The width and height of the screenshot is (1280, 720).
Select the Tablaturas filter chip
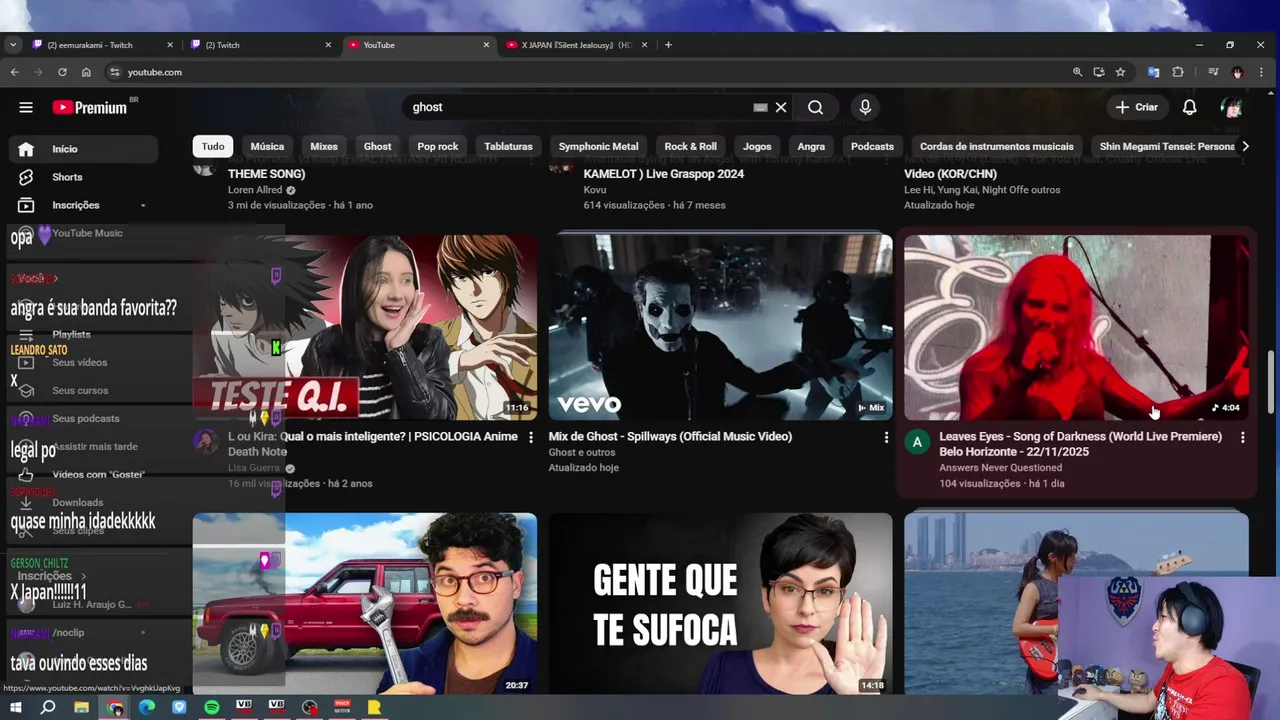pyautogui.click(x=508, y=146)
